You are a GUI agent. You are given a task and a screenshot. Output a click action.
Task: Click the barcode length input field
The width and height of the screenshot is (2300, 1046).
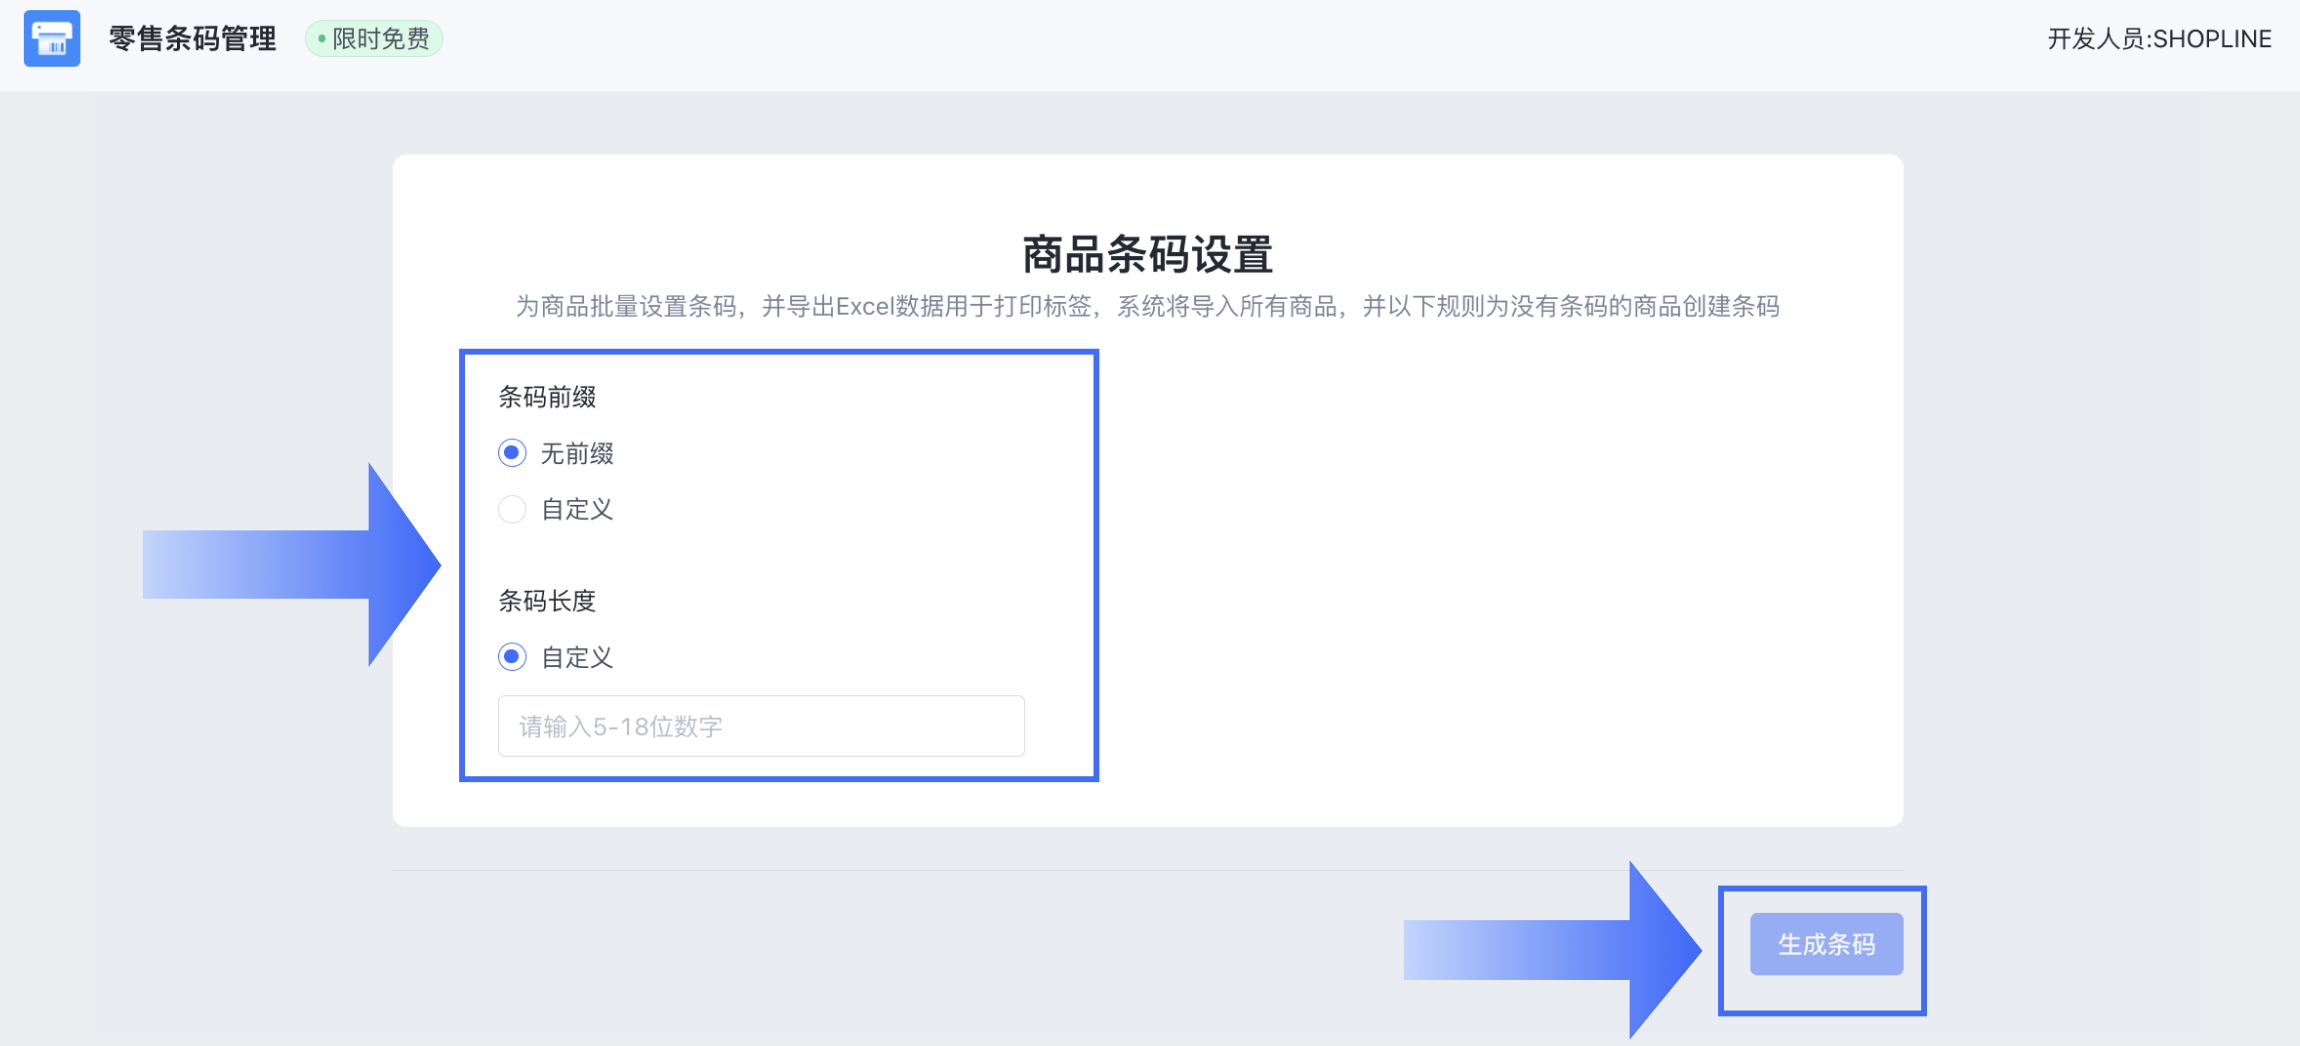tap(760, 726)
